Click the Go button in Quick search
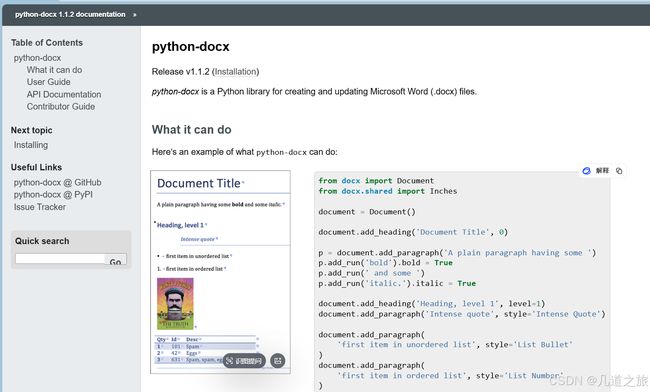Viewport: 650px width, 392px height. pos(116,260)
